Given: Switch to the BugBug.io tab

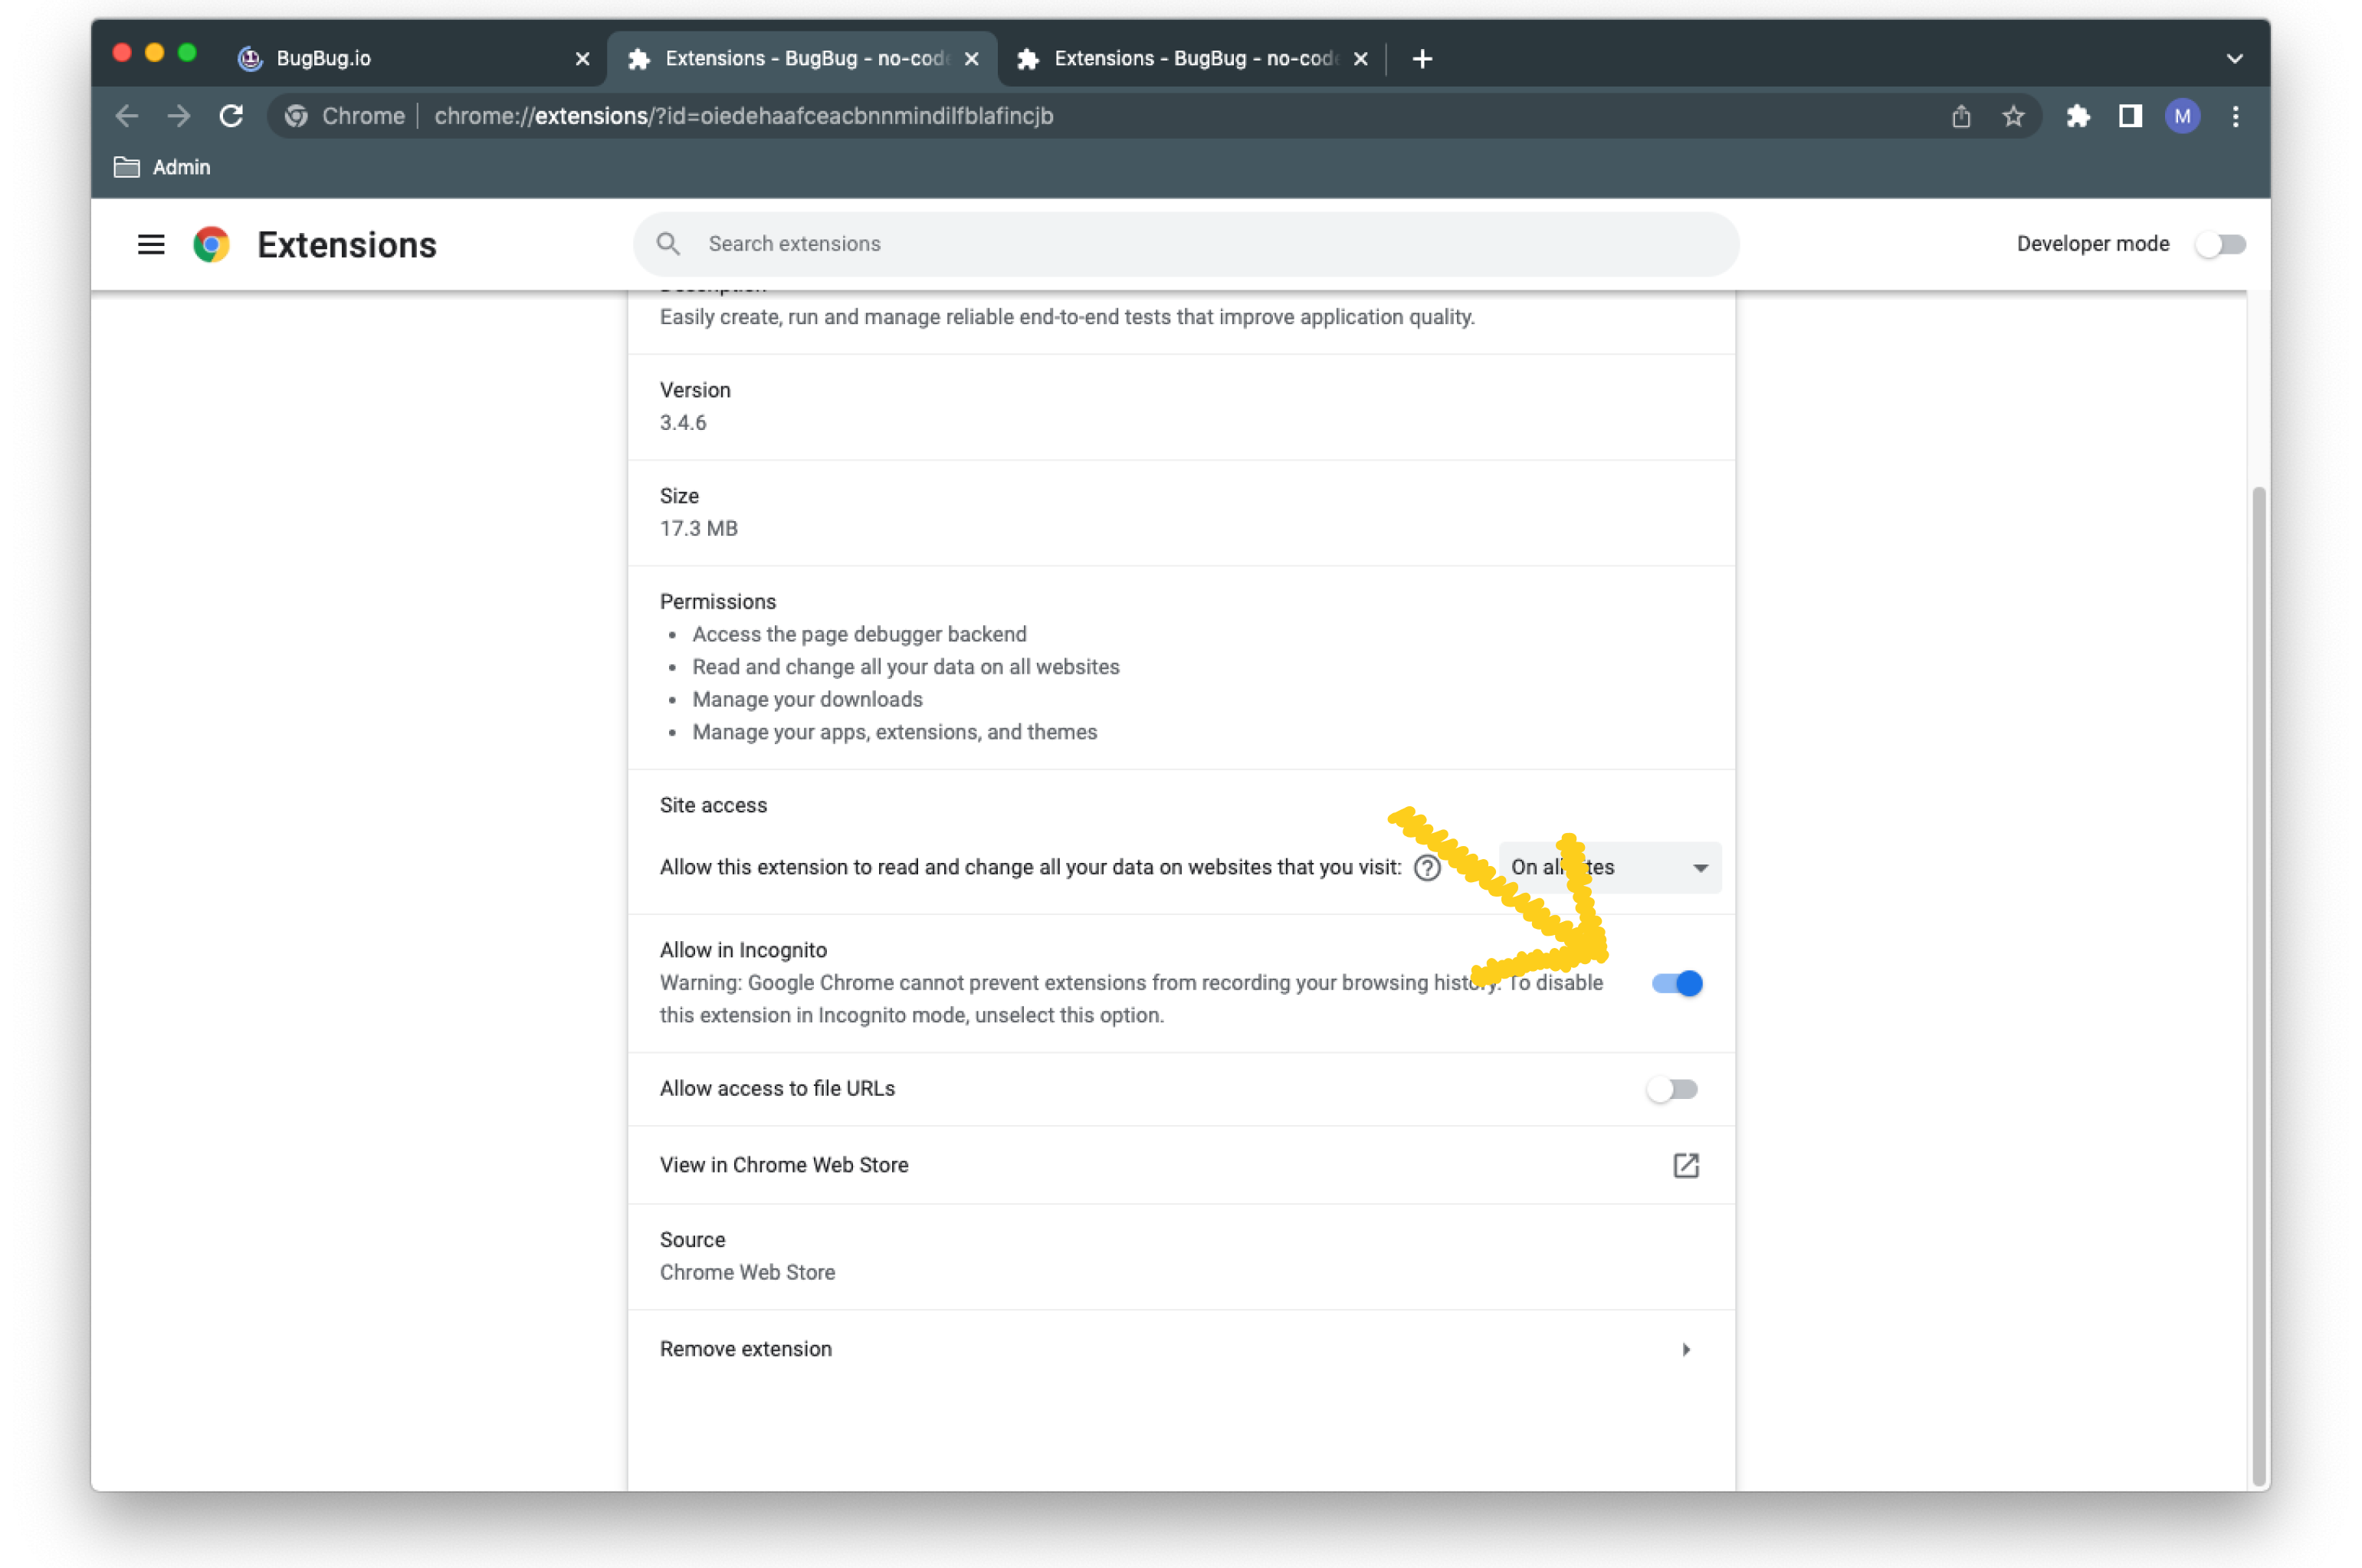Looking at the screenshot, I should (x=411, y=59).
